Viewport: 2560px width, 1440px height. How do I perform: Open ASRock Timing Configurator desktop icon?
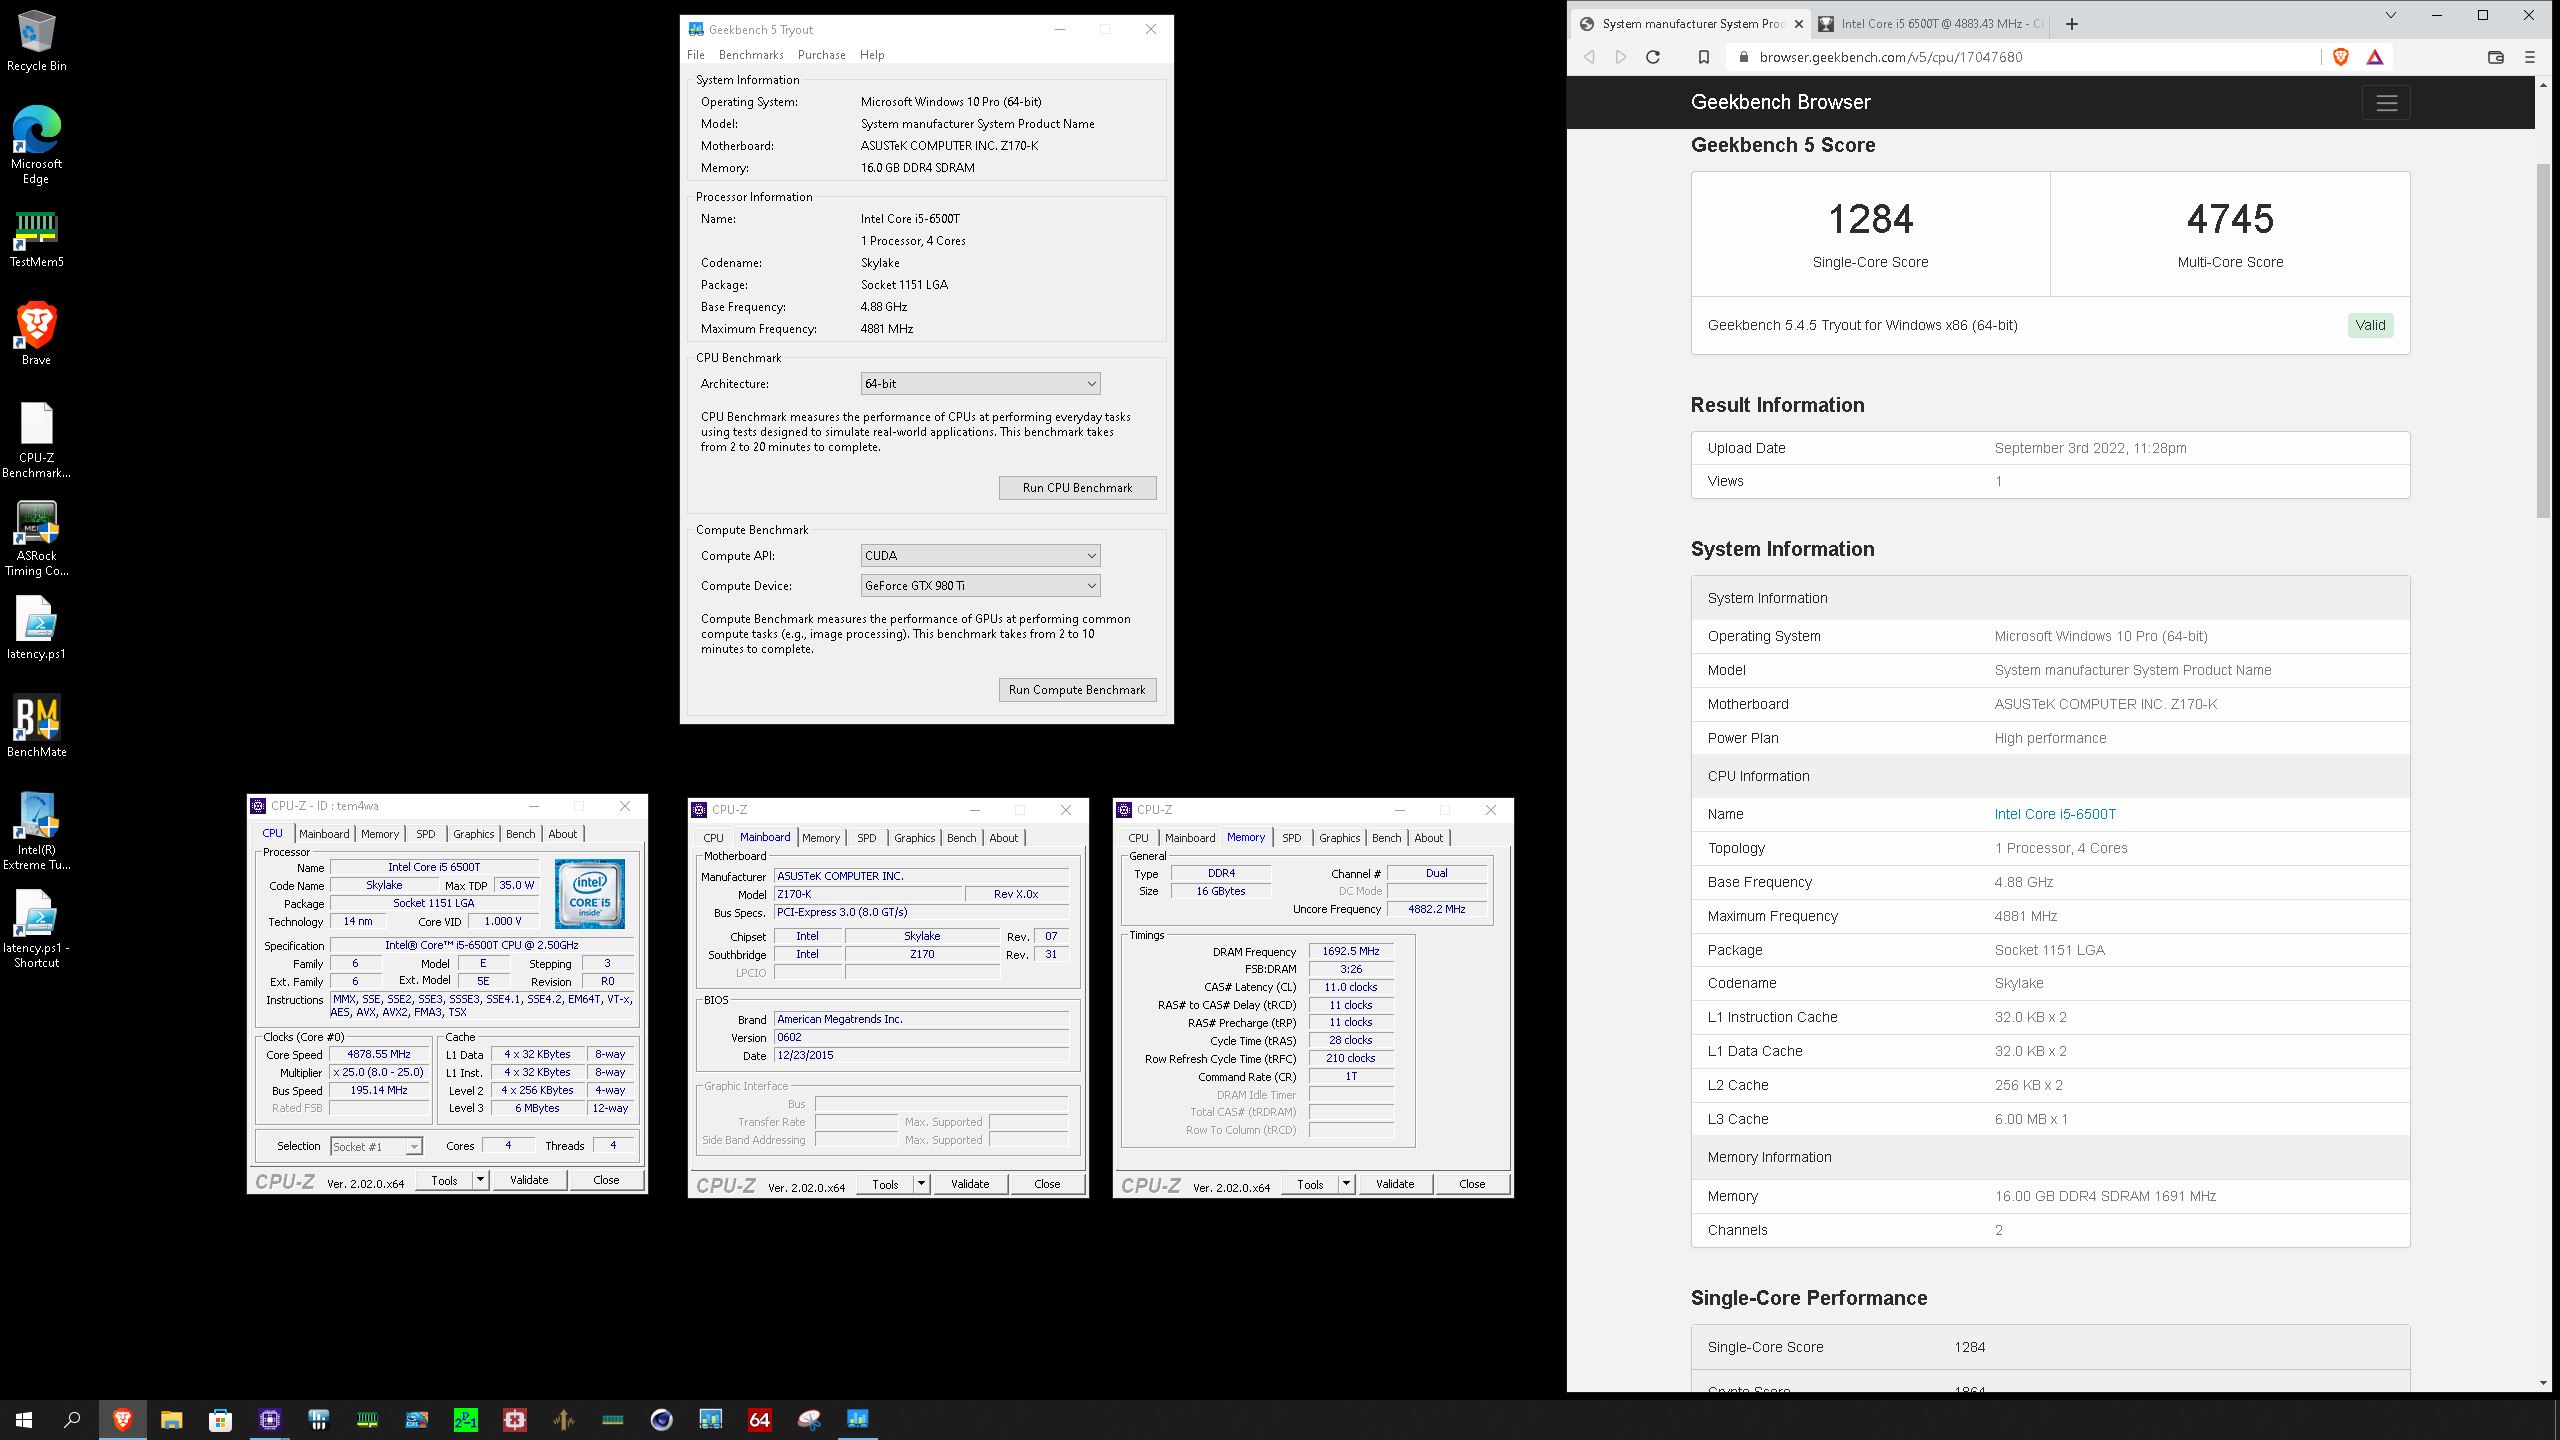[37, 538]
